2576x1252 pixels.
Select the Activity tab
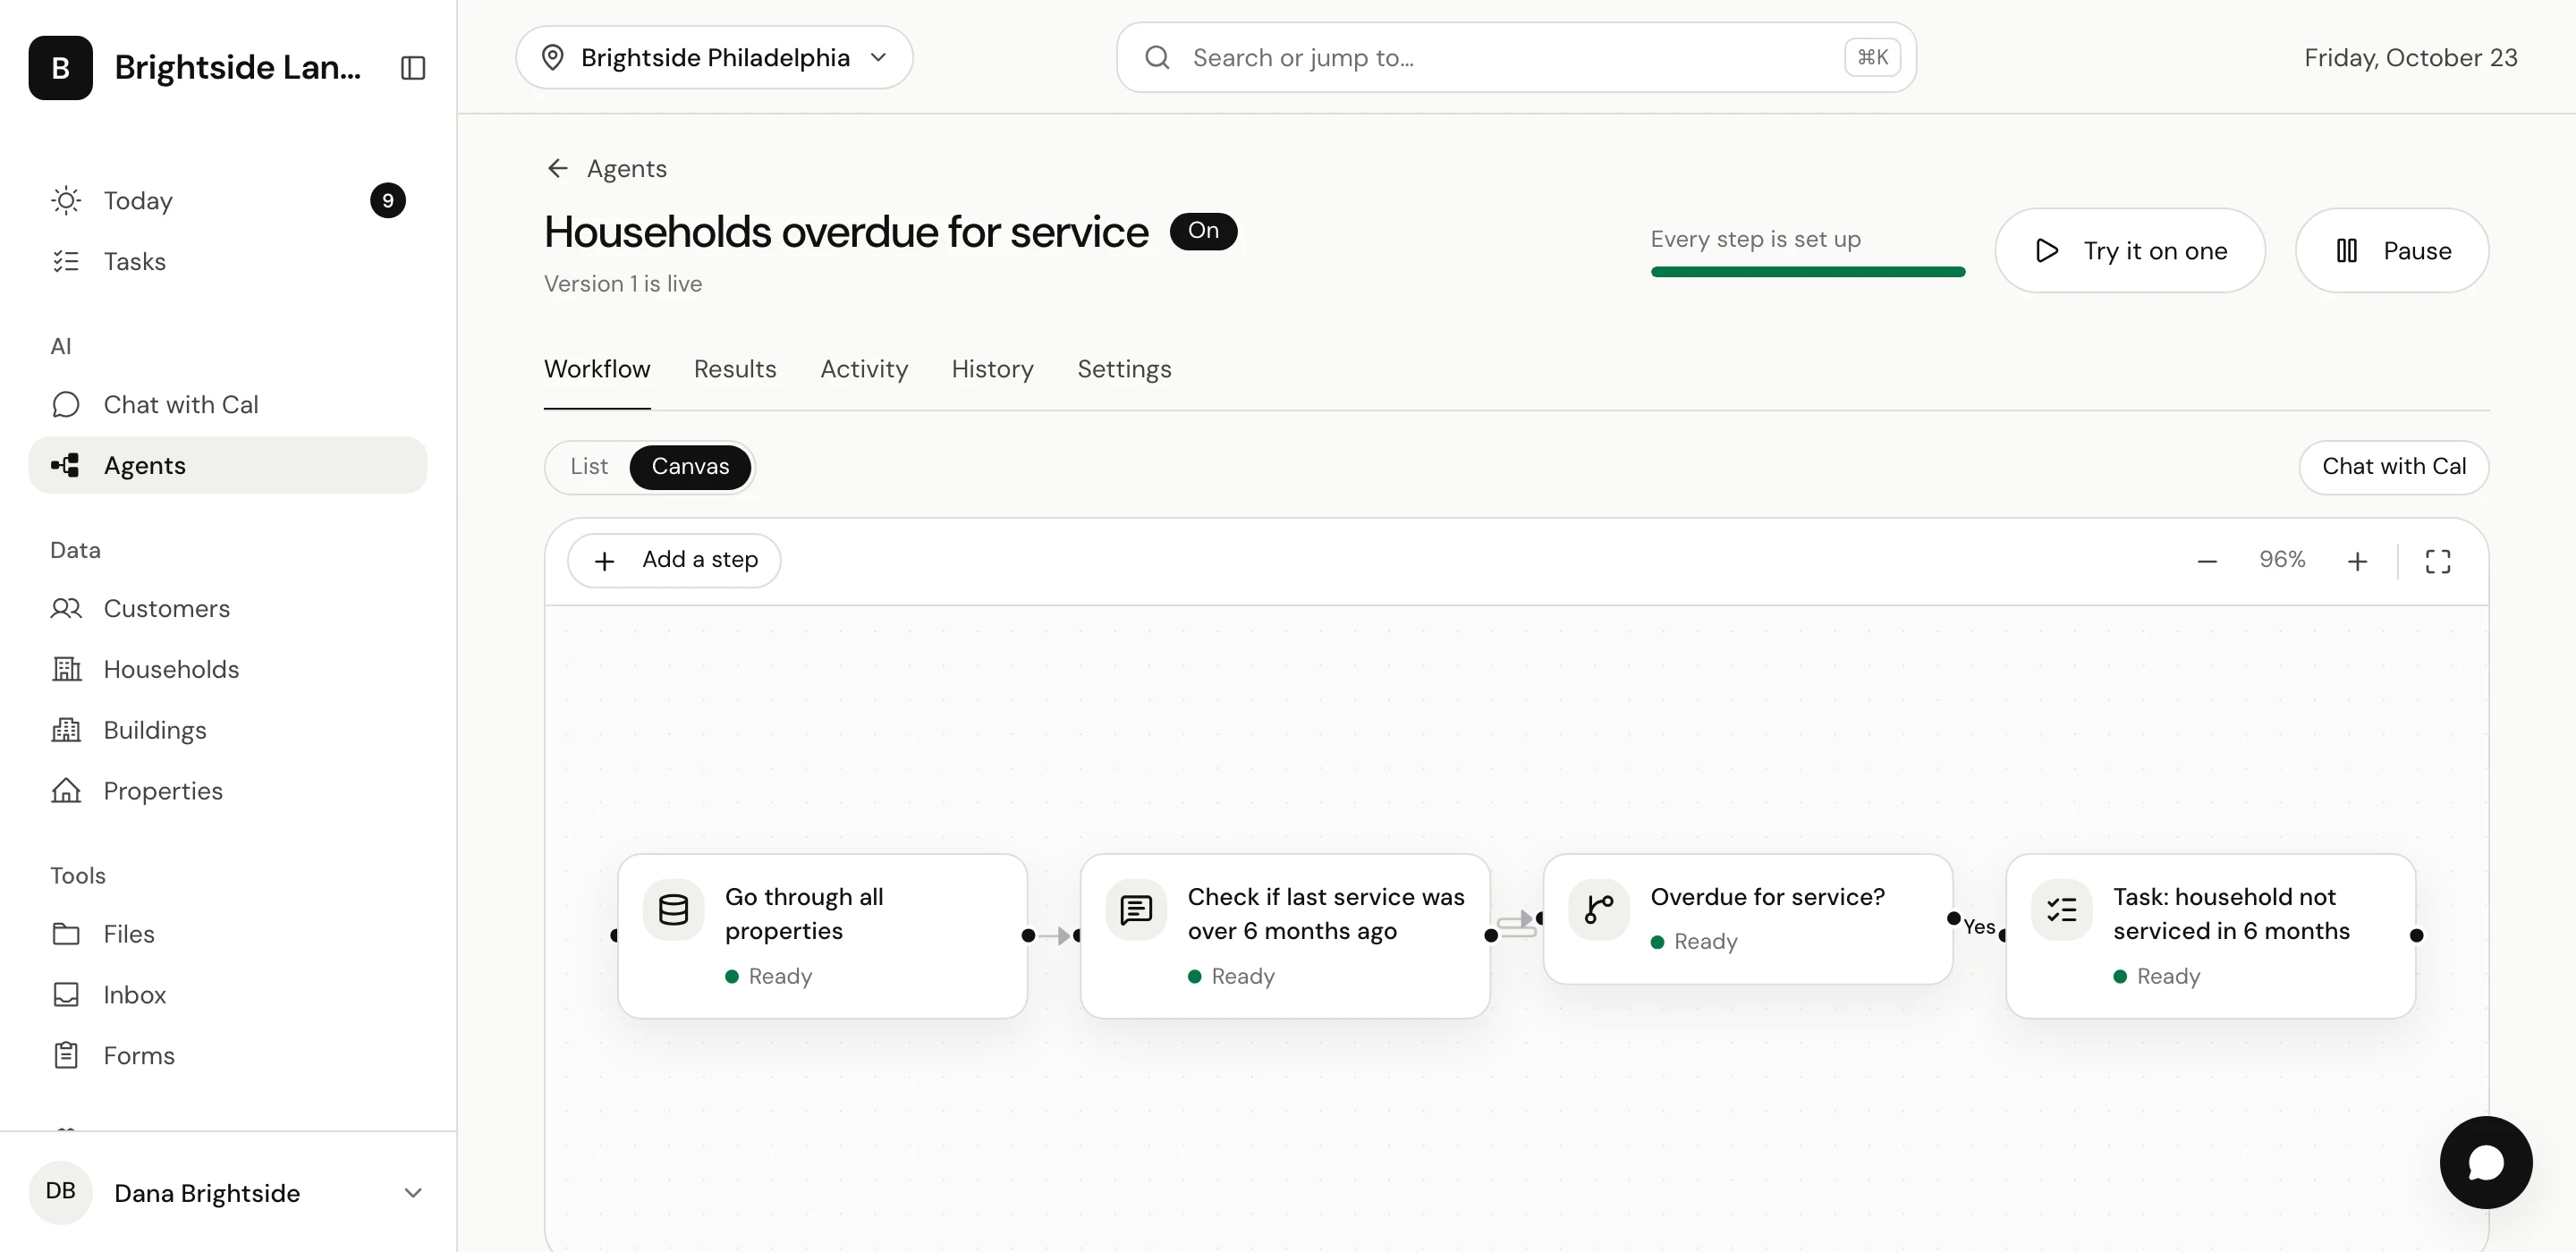point(864,369)
